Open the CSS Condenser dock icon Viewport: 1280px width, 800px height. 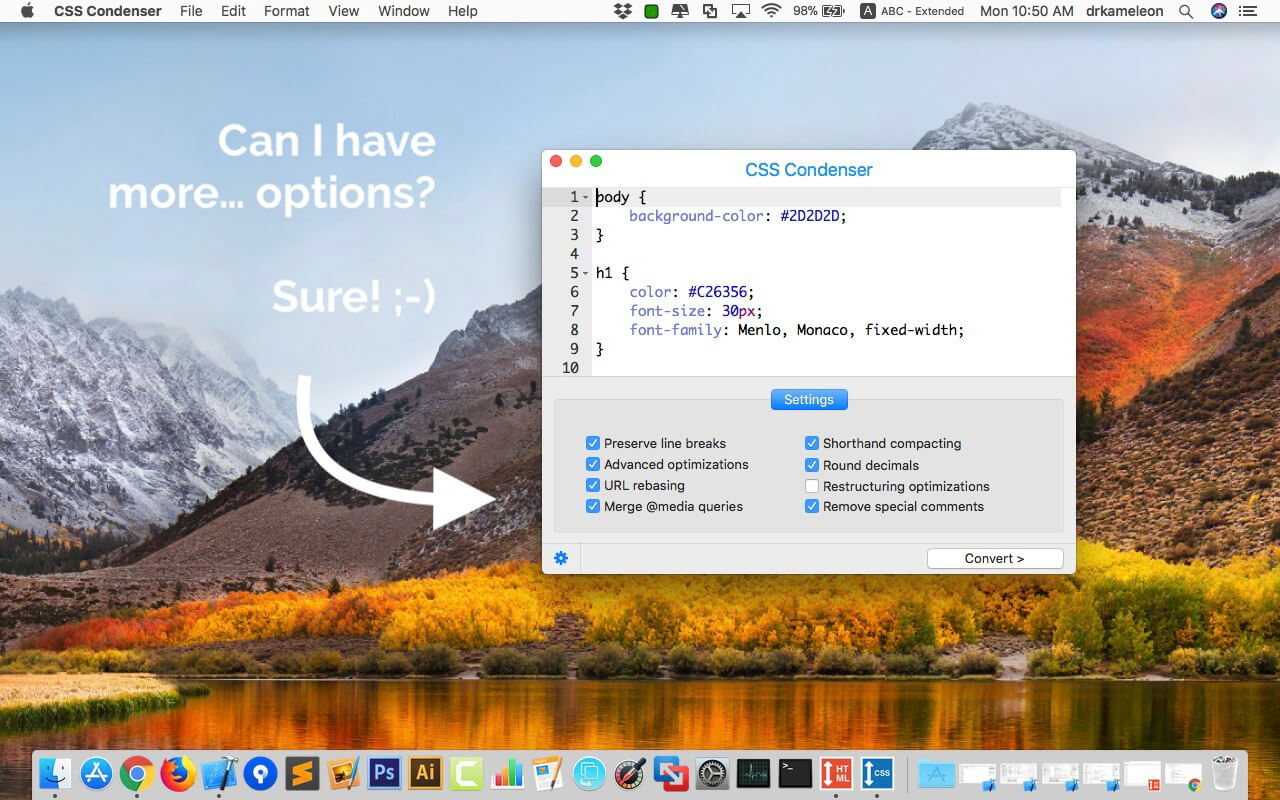877,773
